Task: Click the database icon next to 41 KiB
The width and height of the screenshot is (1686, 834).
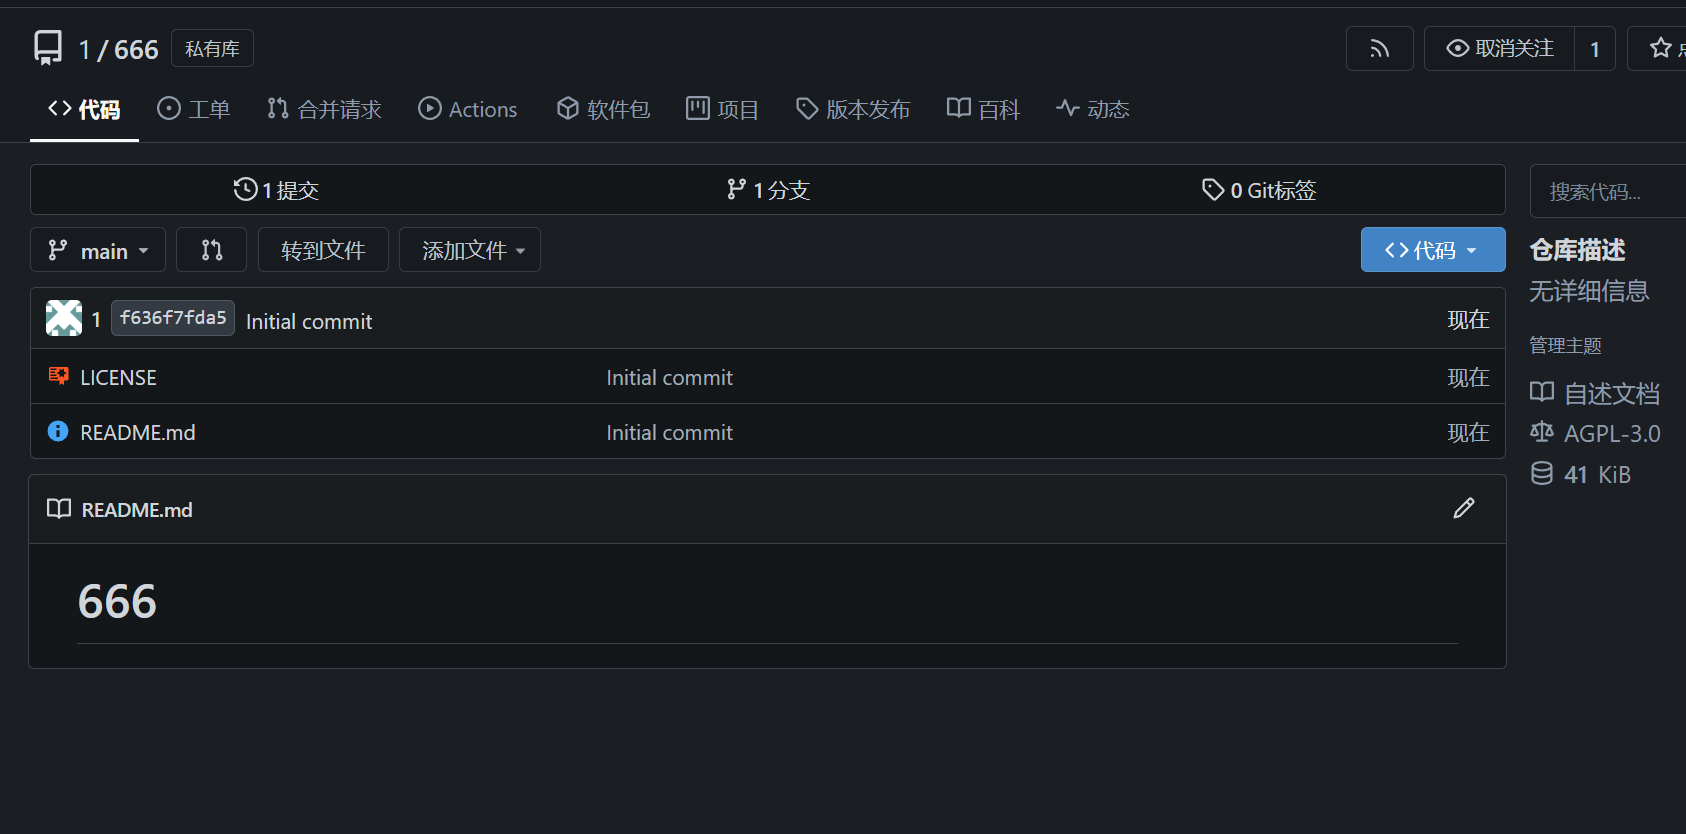Action: (1542, 473)
